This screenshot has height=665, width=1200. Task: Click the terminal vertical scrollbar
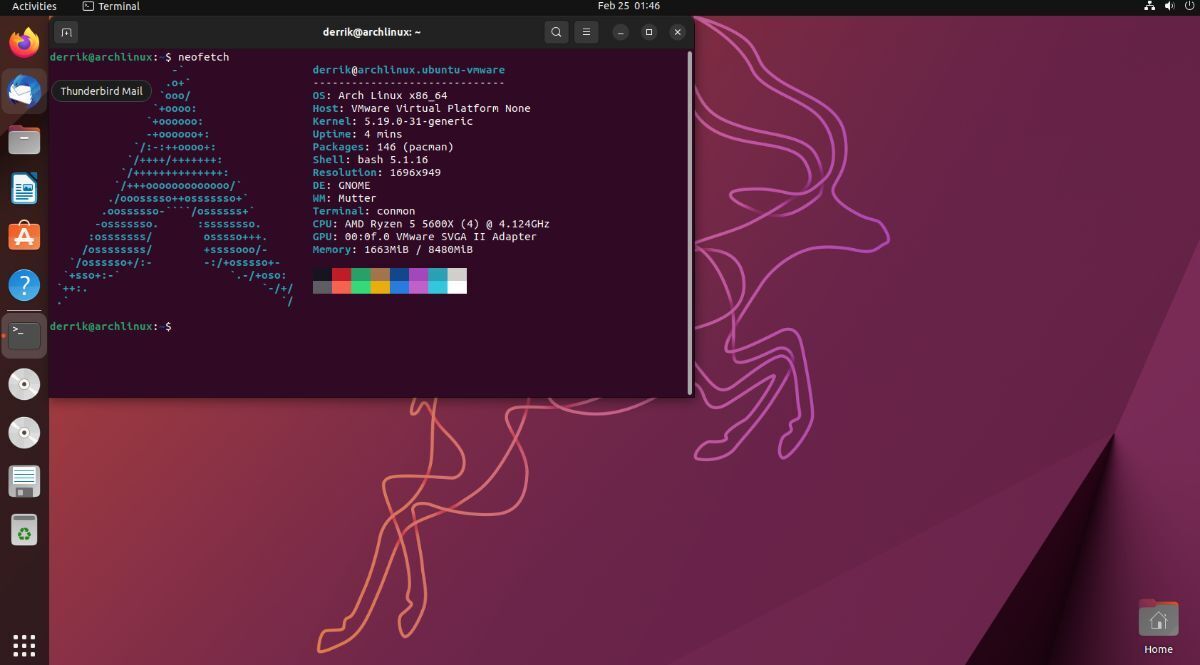690,222
